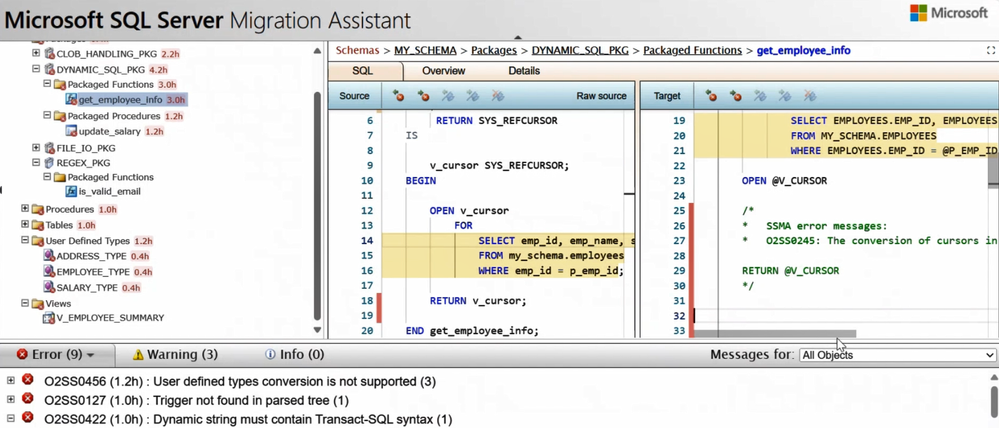
Task: Click the CLOB_HANDLING_PKG package icon
Action: coord(50,54)
